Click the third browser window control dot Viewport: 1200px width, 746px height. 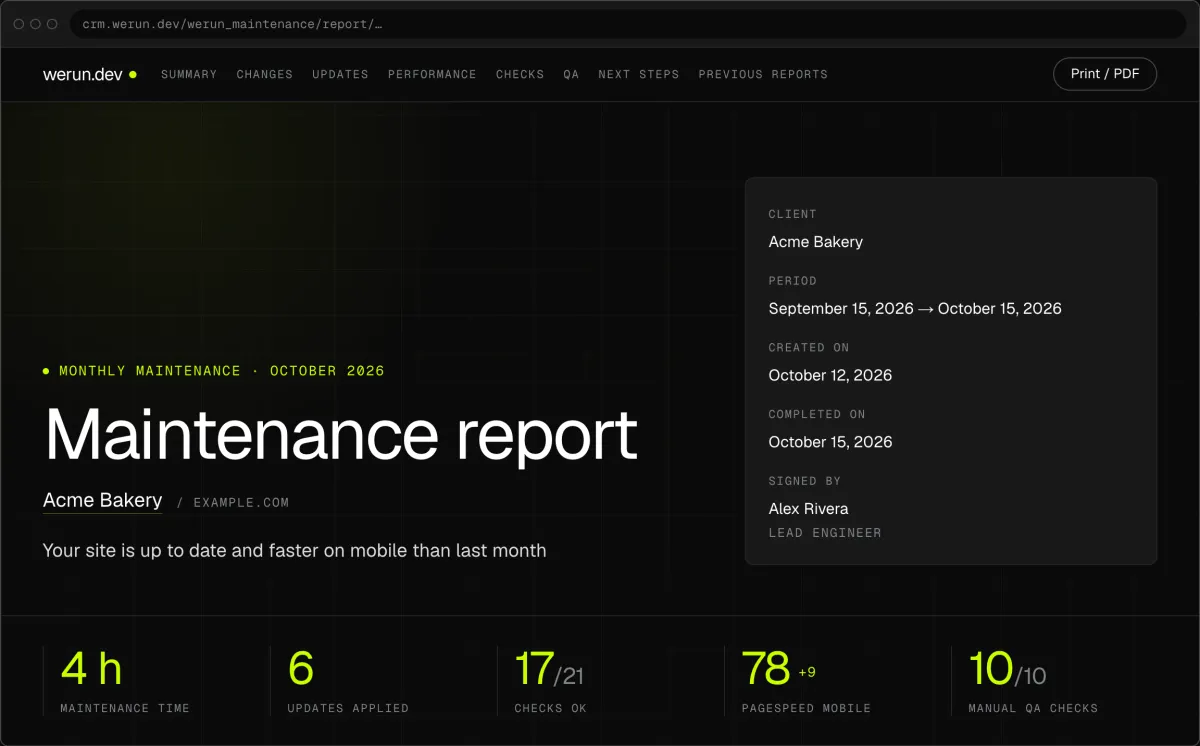point(53,24)
